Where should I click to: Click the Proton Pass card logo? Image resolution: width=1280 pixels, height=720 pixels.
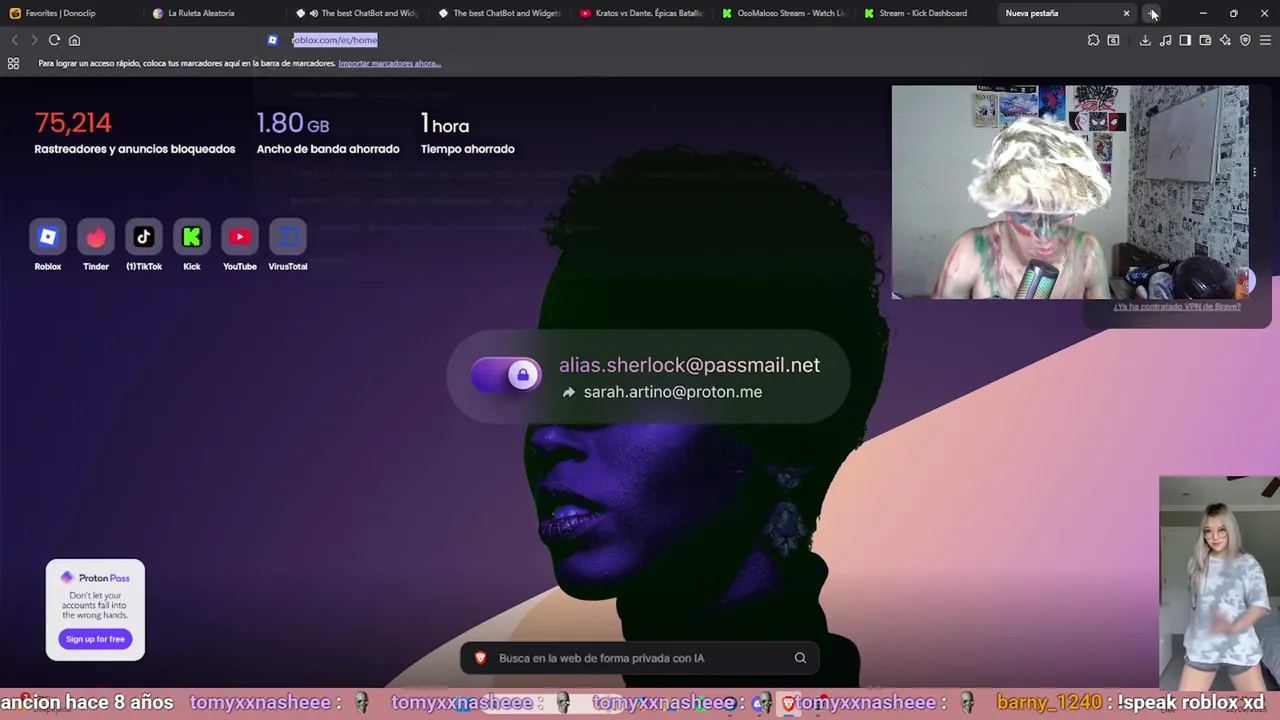coord(95,578)
